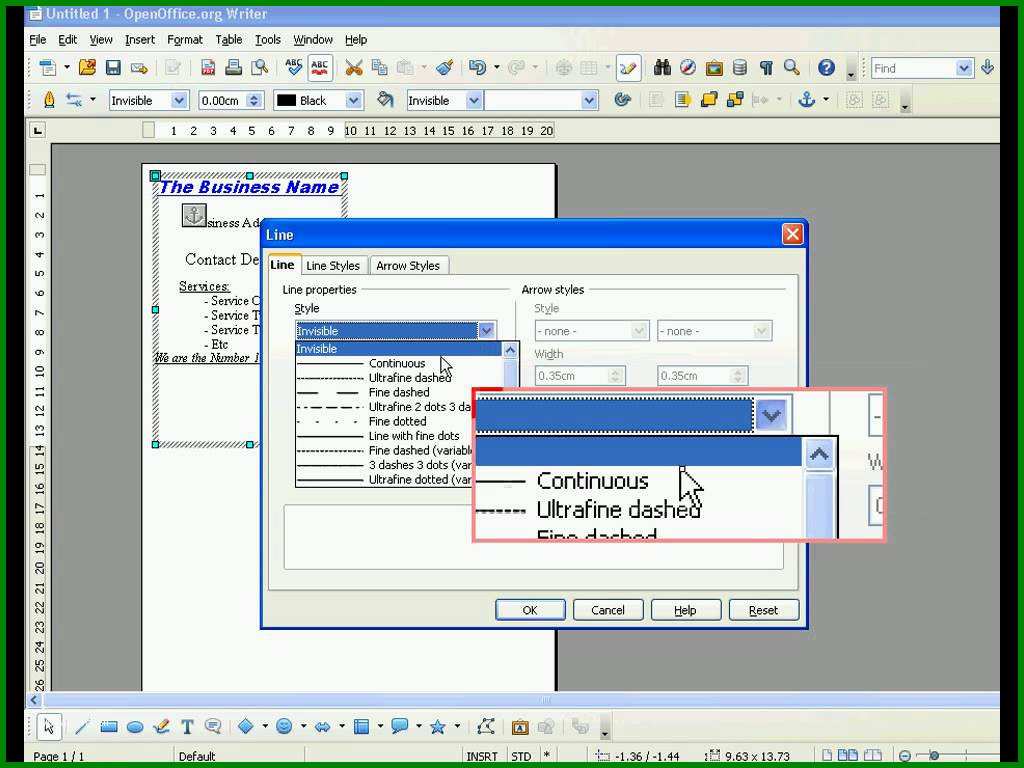Select the Ellipse draw tool

[x=135, y=726]
